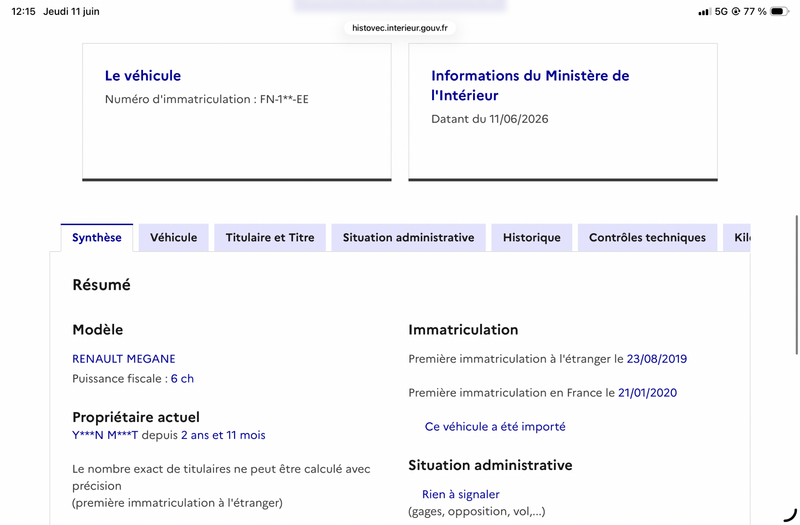Screen dimensions: 800x525
Task: Click the RENAULT MEGANE model text
Action: (123, 359)
